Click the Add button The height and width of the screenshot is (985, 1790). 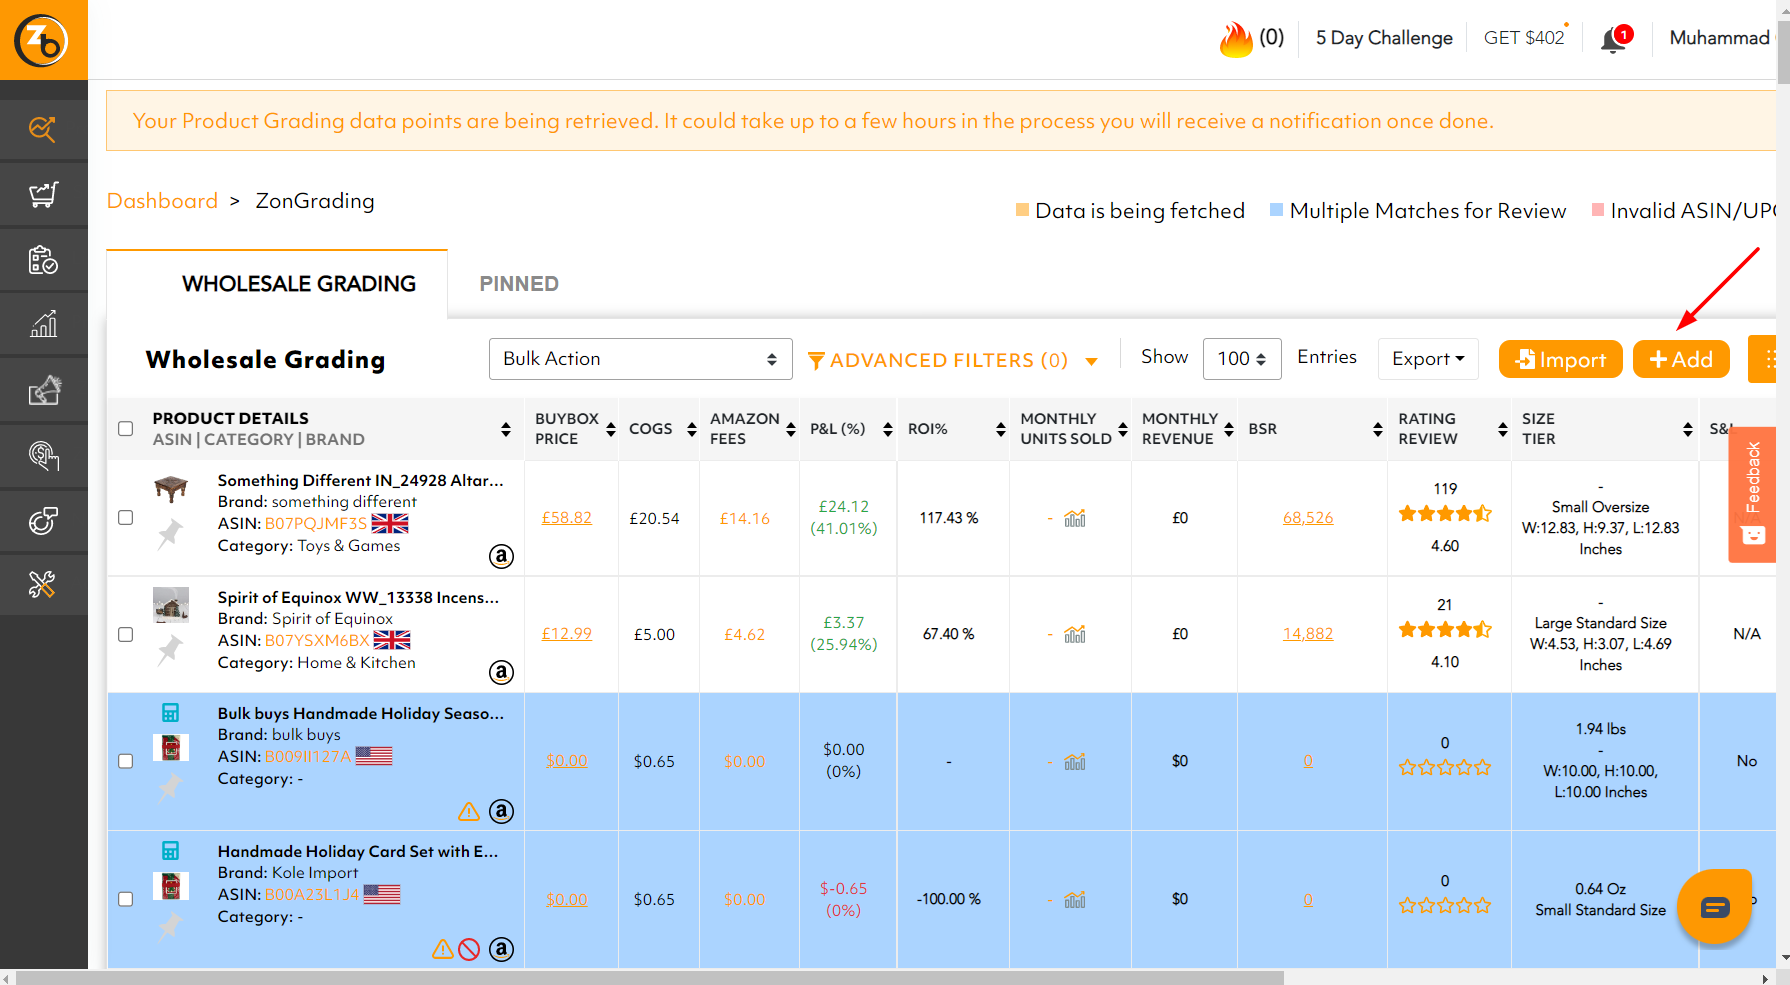(x=1681, y=359)
